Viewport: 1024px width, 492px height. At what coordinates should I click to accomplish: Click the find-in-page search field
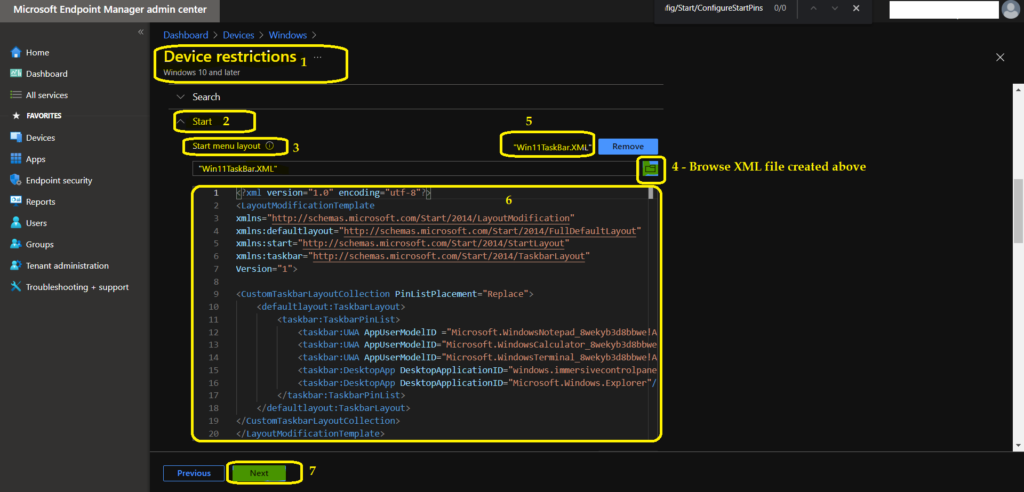(x=713, y=8)
